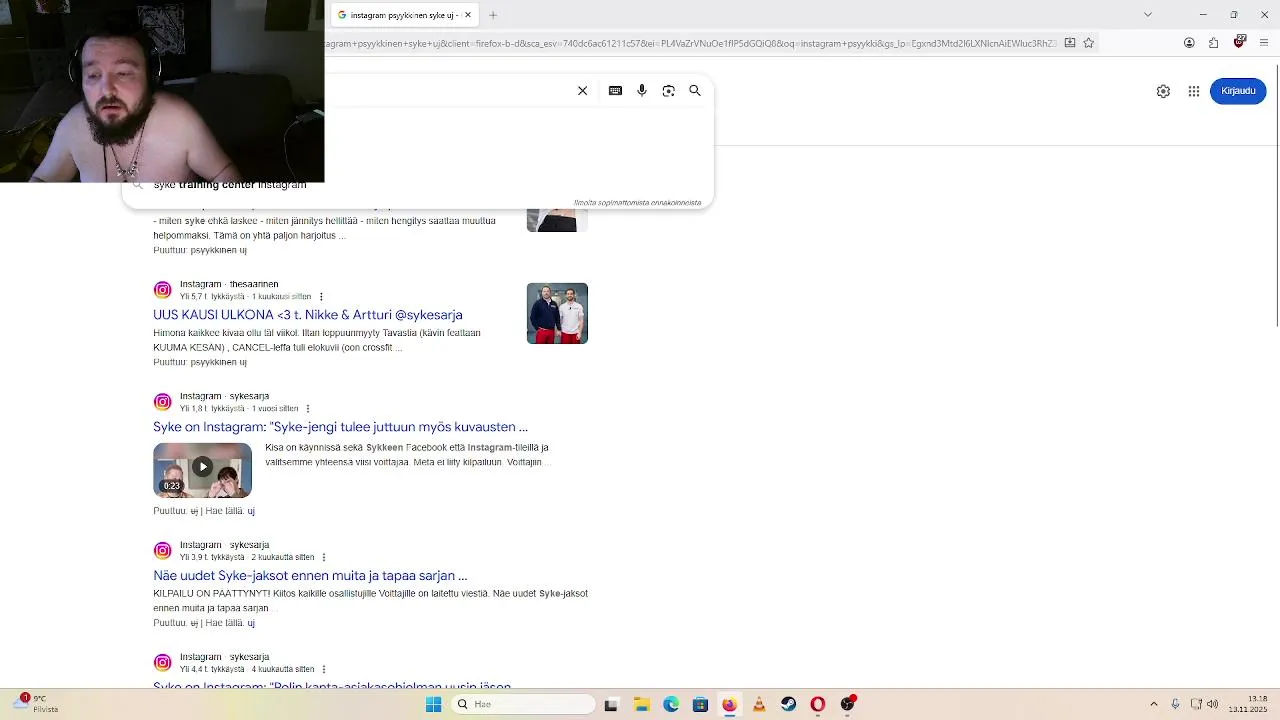
Task: Open search by image camera icon
Action: pyautogui.click(x=669, y=91)
